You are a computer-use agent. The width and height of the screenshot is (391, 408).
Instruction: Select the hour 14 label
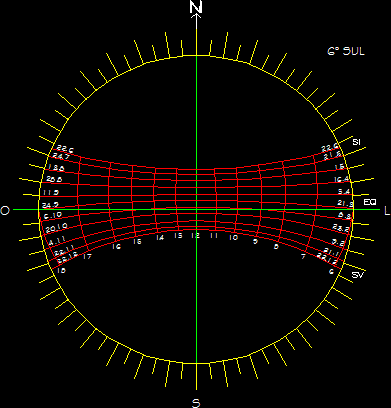[160, 238]
